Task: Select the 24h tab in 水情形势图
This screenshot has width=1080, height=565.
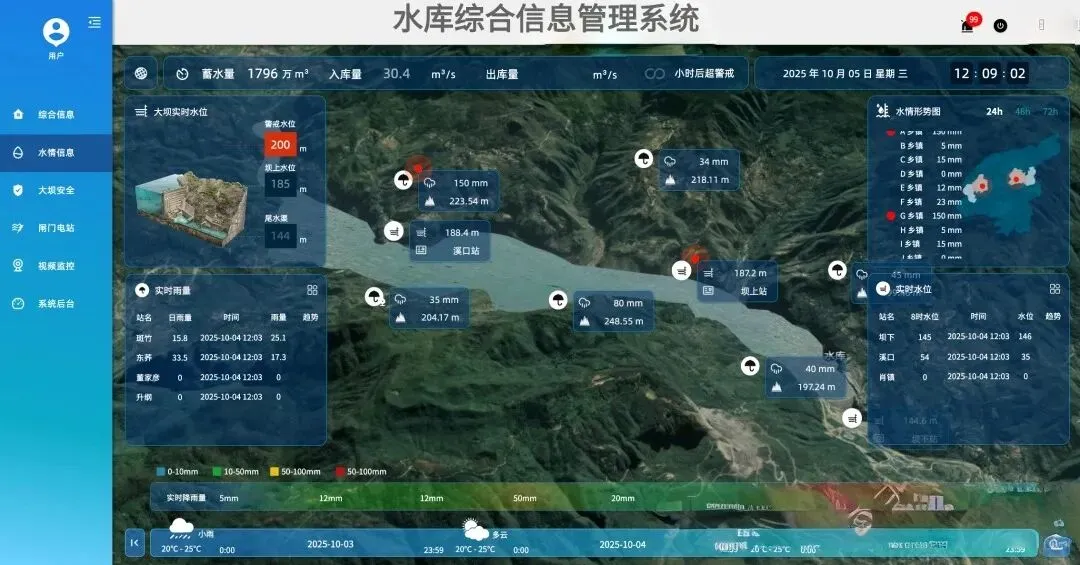Action: click(994, 112)
